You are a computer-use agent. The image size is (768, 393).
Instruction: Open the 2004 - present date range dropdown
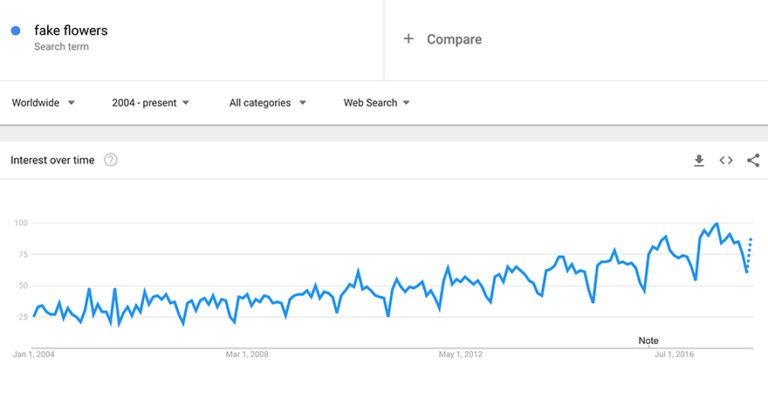(x=150, y=103)
